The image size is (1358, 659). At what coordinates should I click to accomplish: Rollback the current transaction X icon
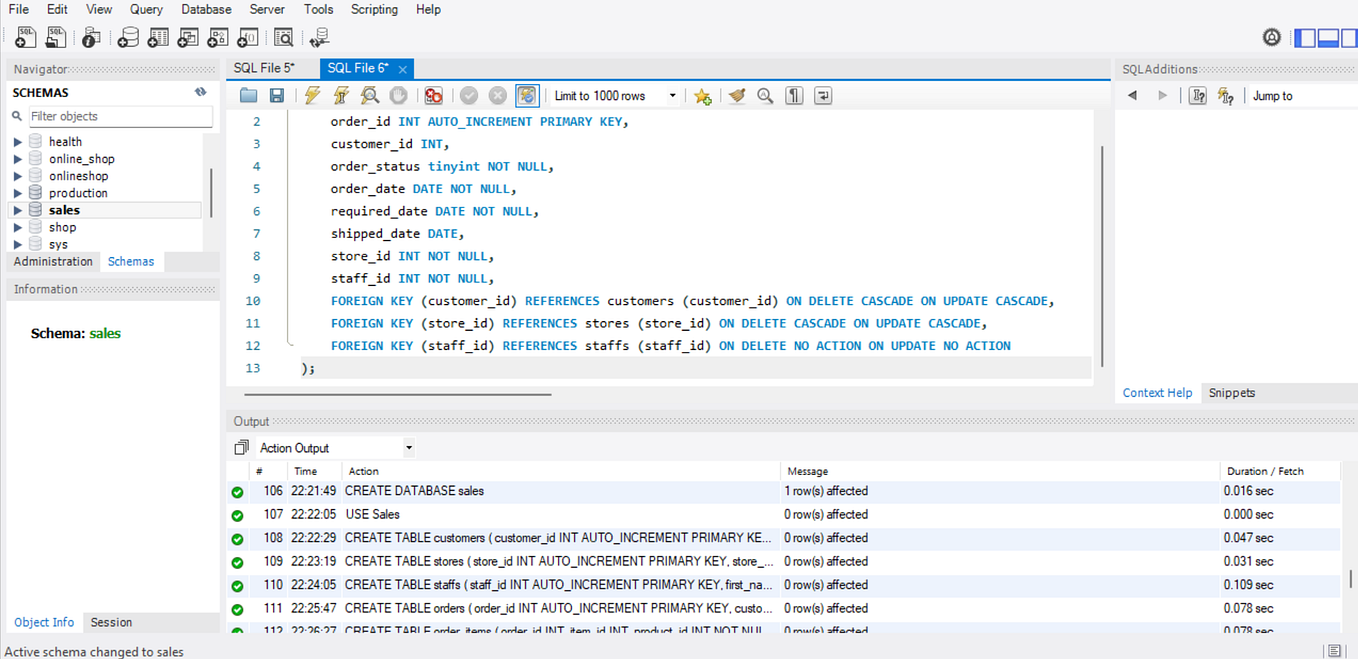[497, 96]
